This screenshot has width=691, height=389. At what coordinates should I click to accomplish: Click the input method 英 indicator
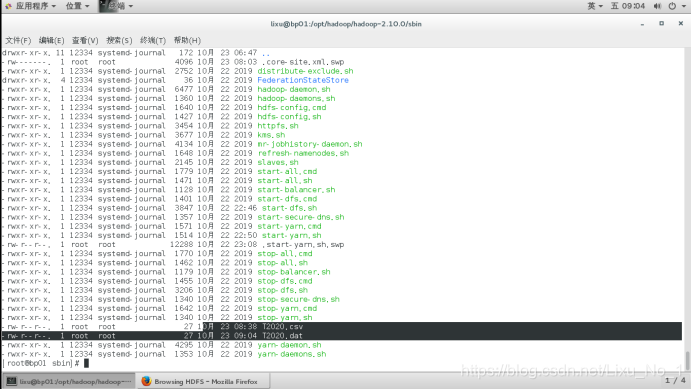pos(595,6)
